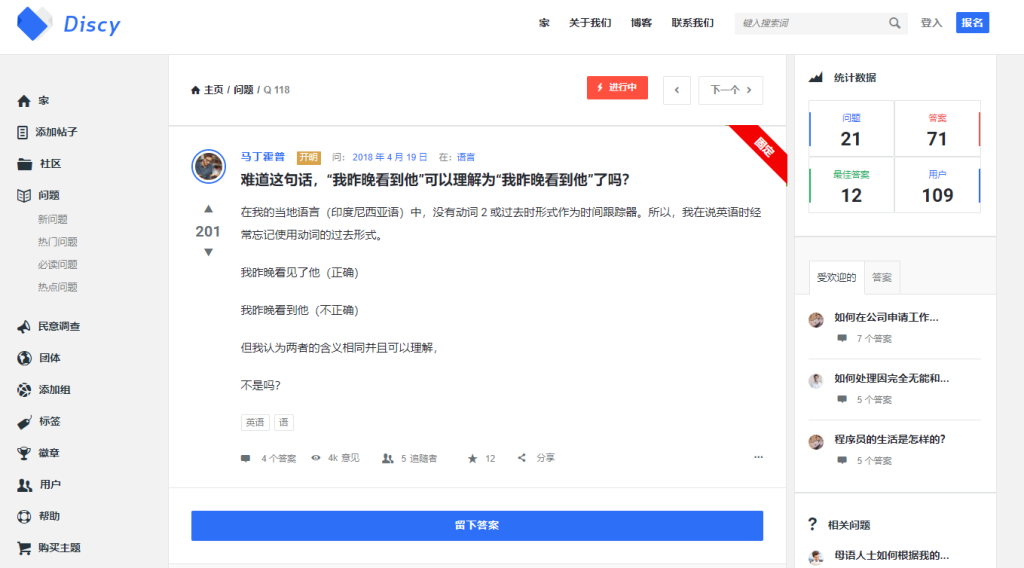Click the upvote arrow above 201
Viewport: 1024px width, 568px height.
tap(208, 210)
